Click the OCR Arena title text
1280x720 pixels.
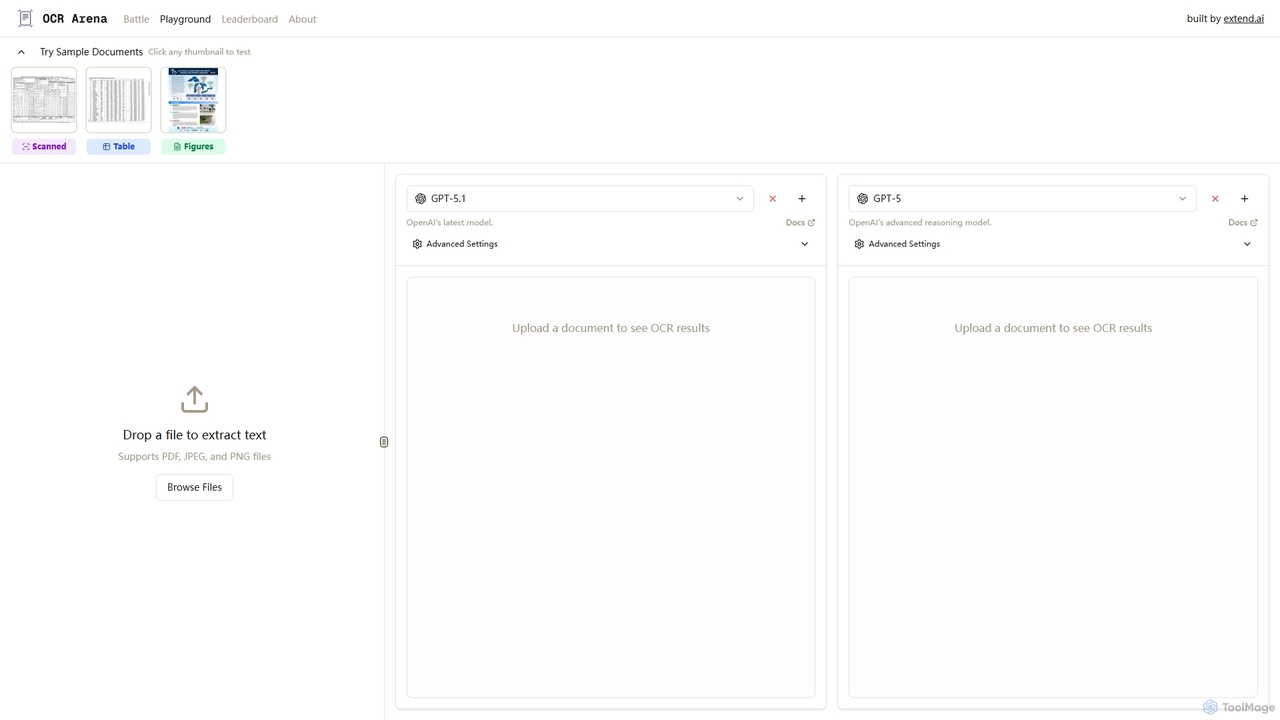pyautogui.click(x=75, y=19)
